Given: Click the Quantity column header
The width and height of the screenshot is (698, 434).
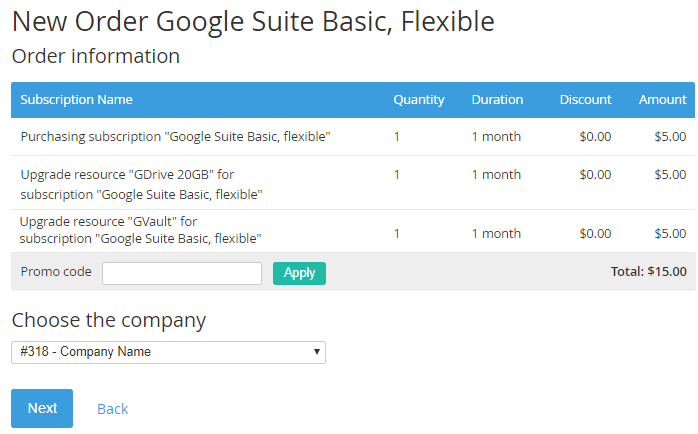Looking at the screenshot, I should 419,99.
